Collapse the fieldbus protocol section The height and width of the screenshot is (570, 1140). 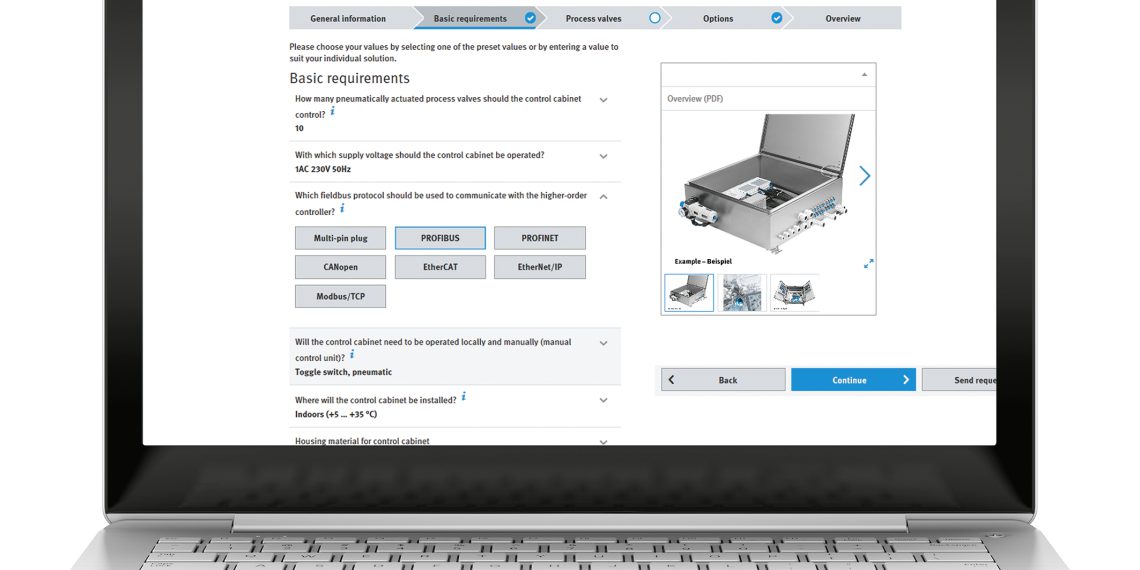coord(603,197)
